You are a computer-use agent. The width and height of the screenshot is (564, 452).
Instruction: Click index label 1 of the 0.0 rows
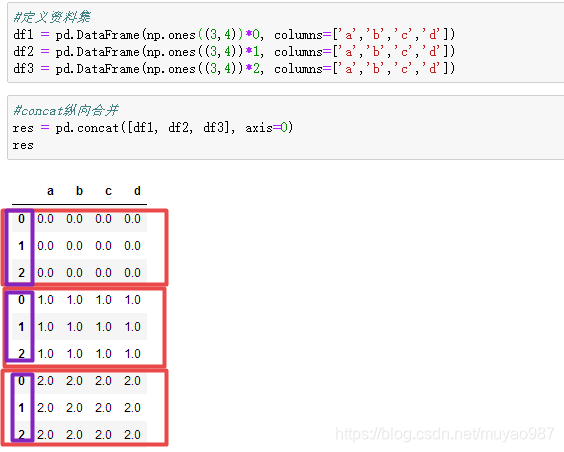point(22,246)
